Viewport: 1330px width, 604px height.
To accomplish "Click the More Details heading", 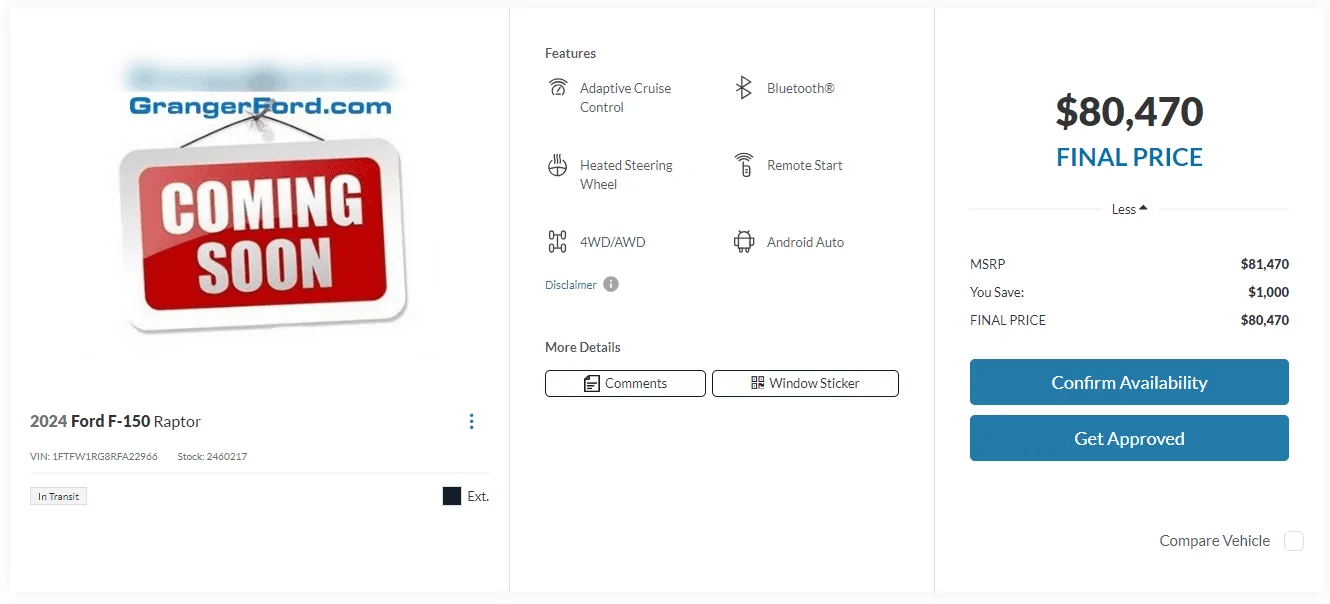I will pos(583,347).
